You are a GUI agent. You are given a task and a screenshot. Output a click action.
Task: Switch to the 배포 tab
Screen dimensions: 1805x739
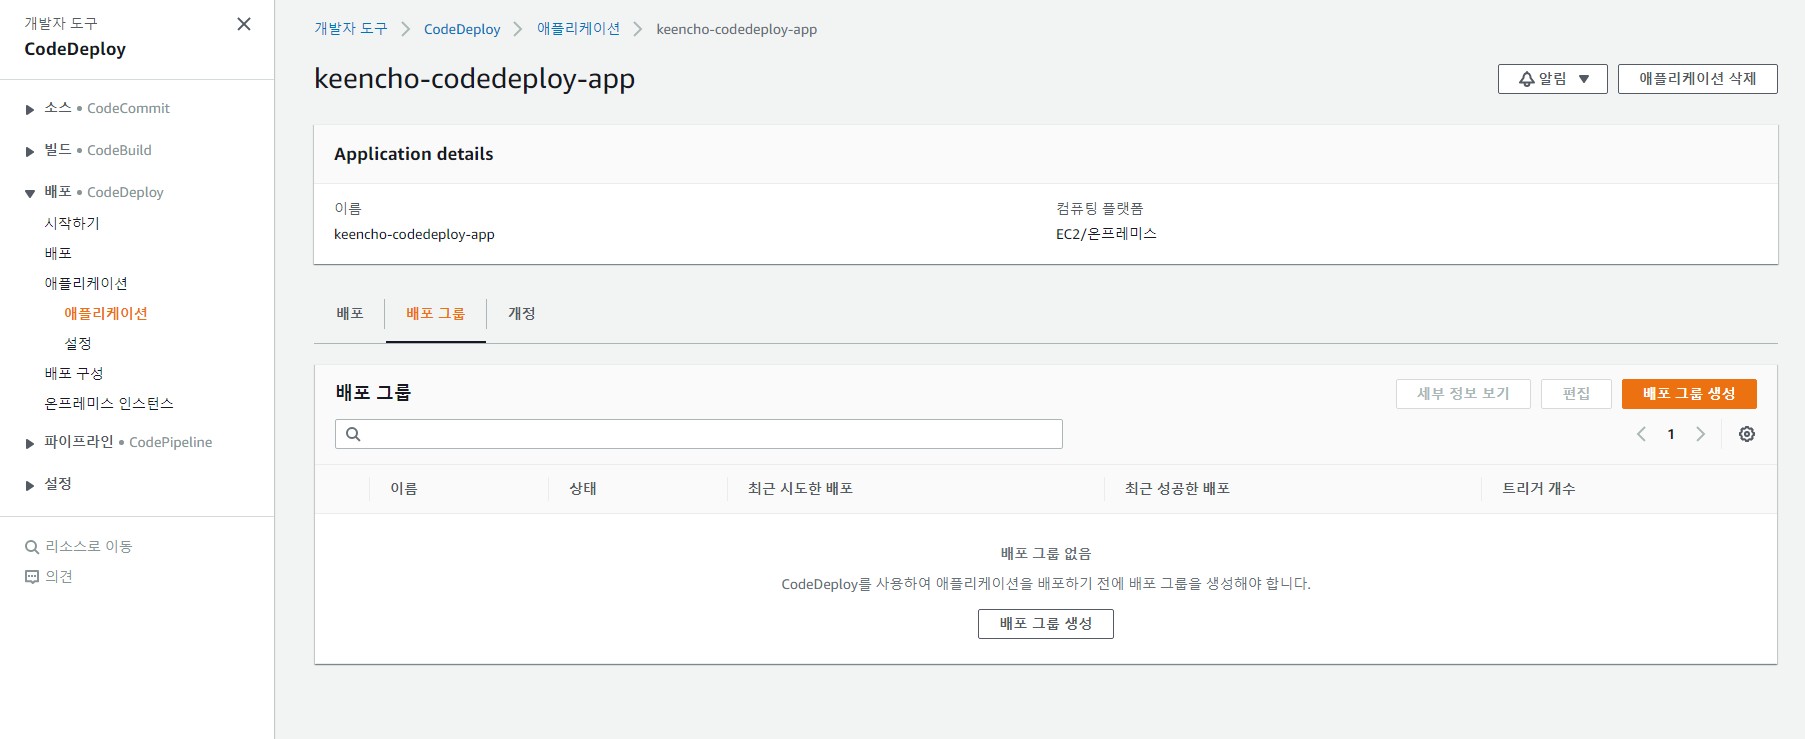(350, 314)
